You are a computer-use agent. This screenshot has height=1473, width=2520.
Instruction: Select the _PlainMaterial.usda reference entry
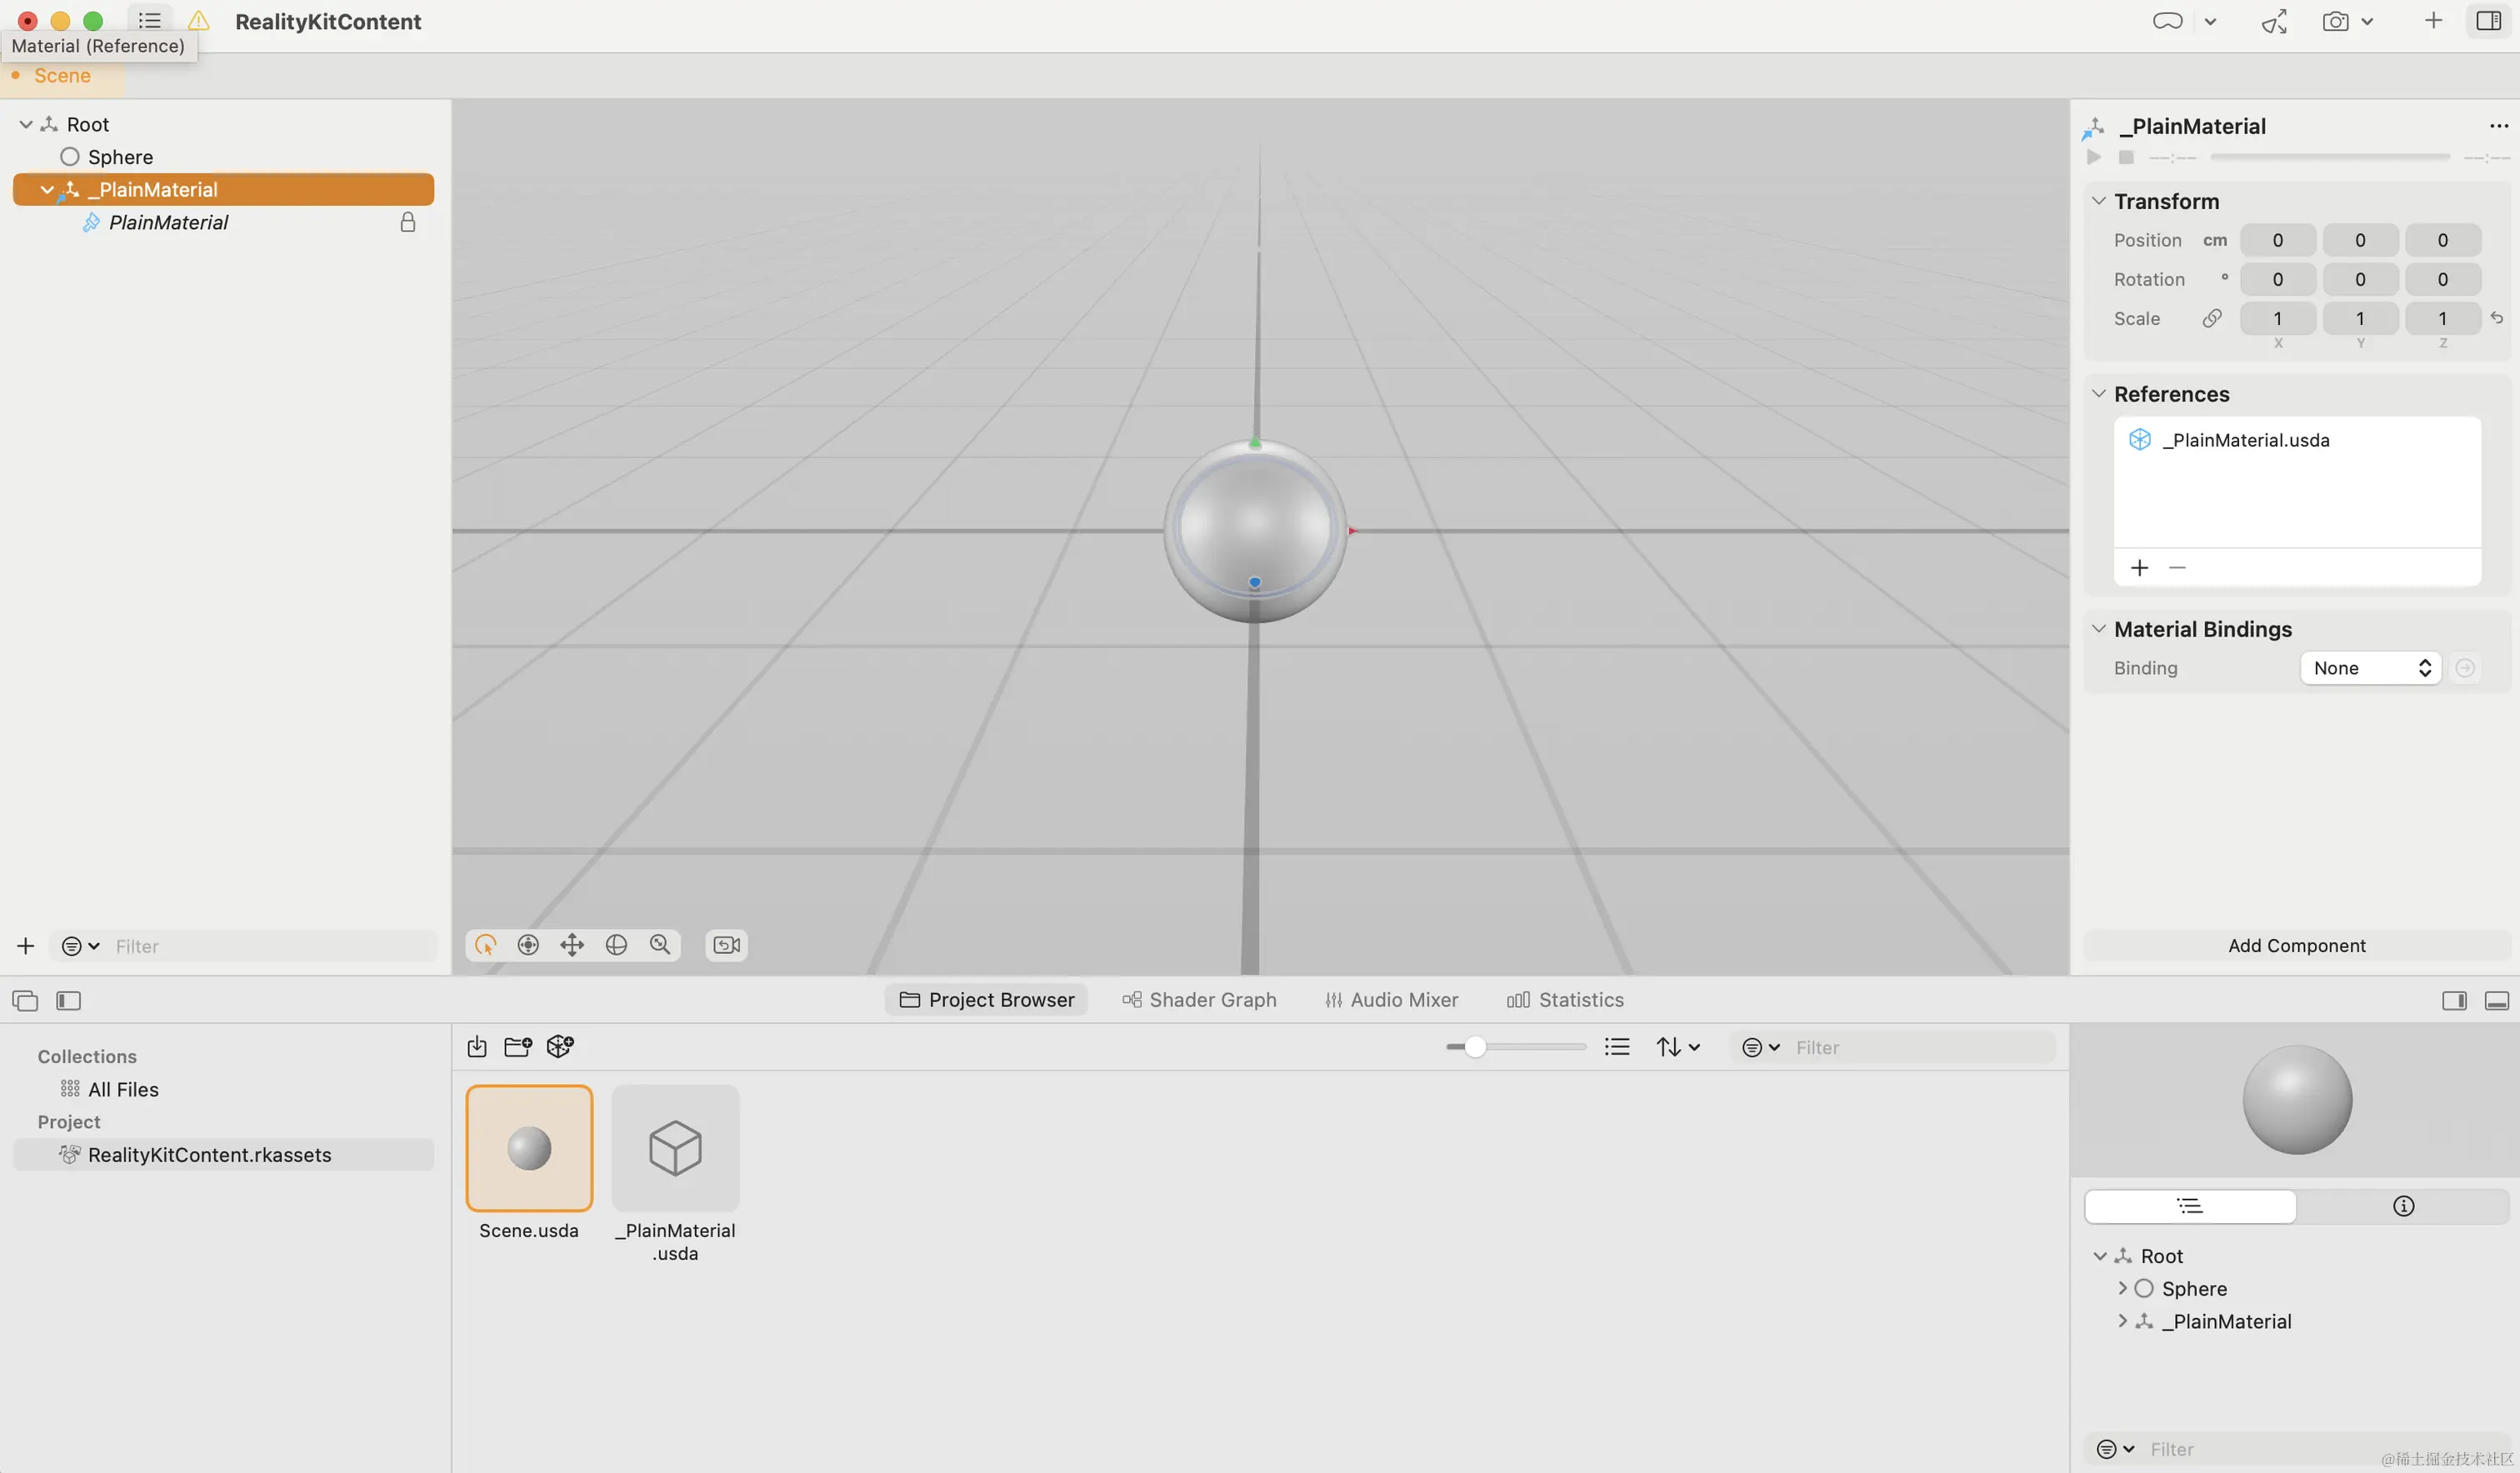pos(2297,440)
